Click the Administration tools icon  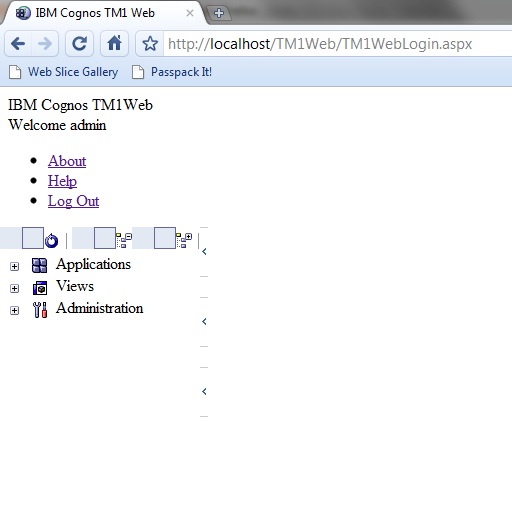pyautogui.click(x=40, y=310)
